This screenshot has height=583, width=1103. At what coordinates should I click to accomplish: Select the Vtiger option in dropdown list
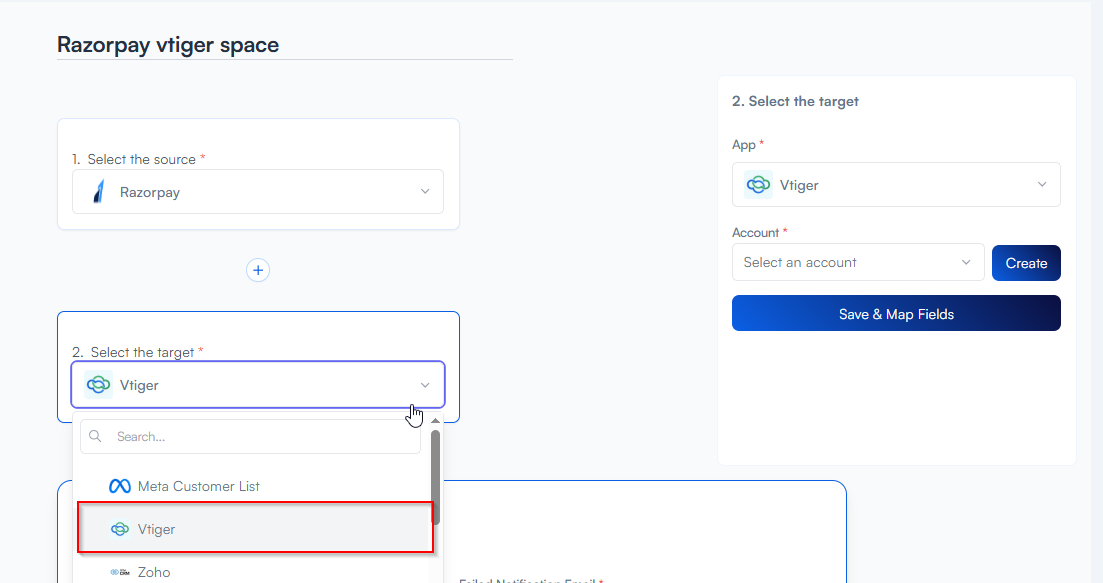(156, 529)
